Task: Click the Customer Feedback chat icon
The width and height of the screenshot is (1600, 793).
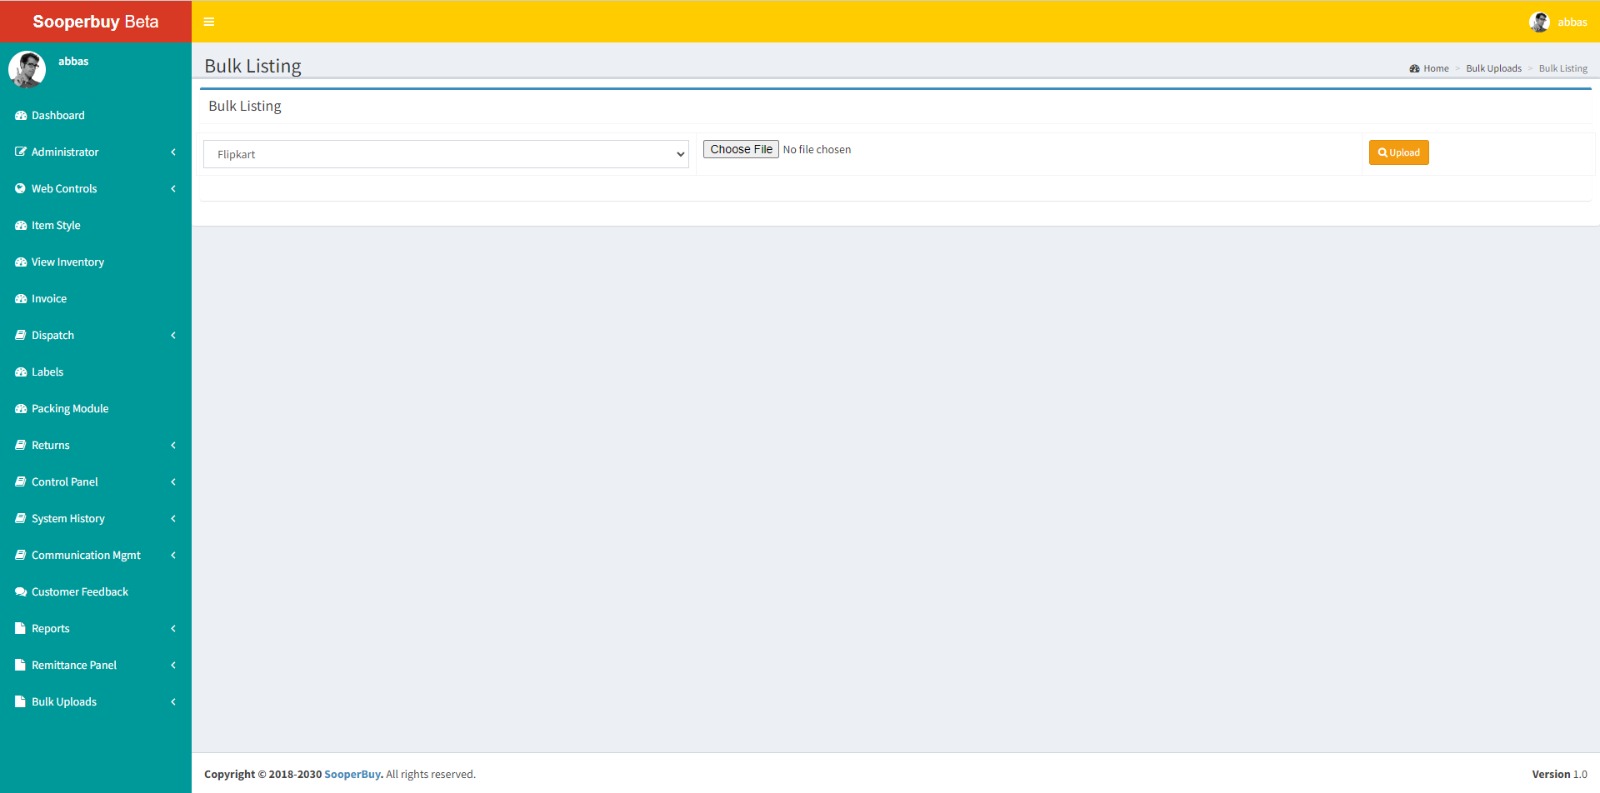Action: pos(21,592)
